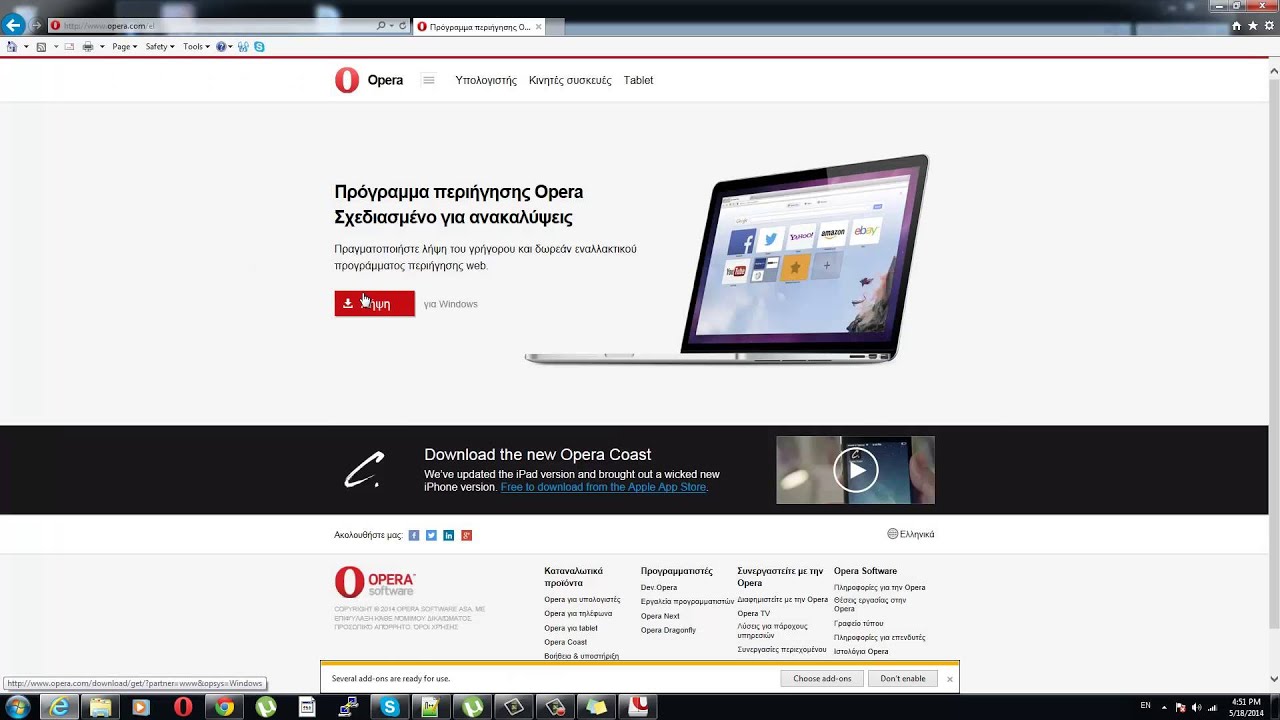Click the red Λήψη download button
The image size is (1280, 720).
click(374, 304)
